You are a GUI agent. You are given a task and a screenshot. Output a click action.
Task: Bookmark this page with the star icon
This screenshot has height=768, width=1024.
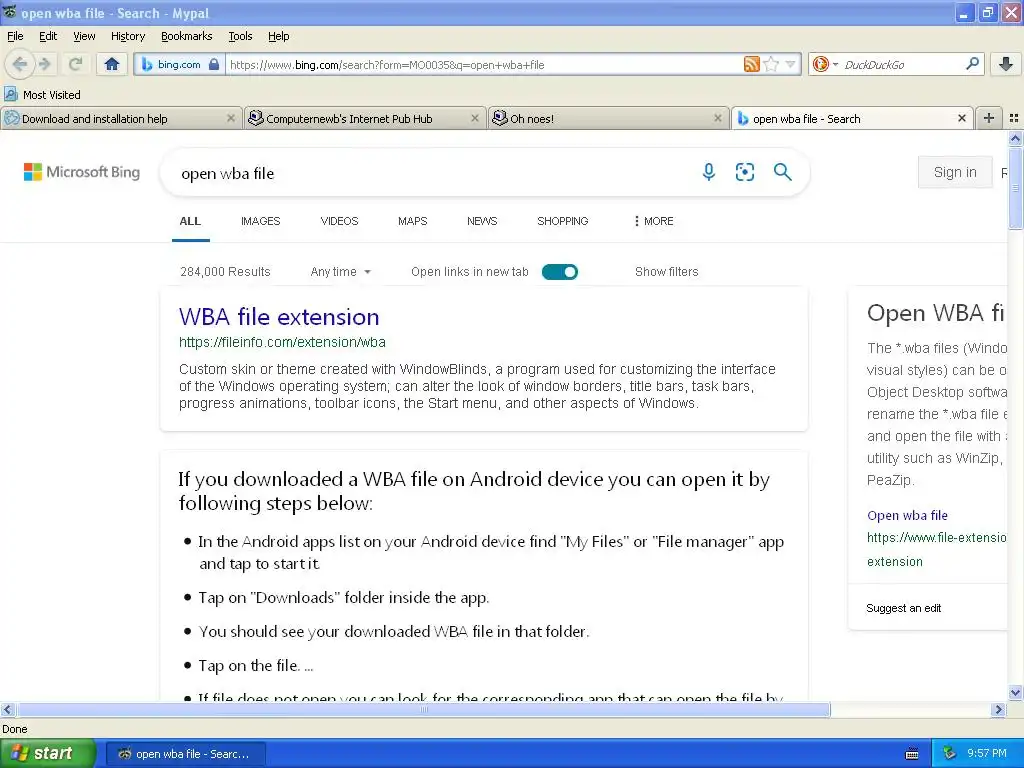[771, 64]
